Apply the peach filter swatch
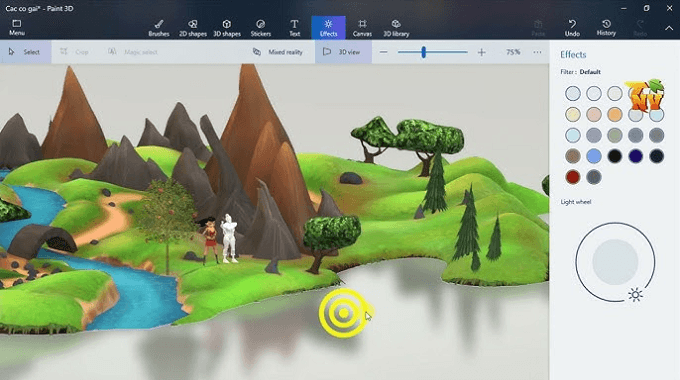 coord(594,115)
